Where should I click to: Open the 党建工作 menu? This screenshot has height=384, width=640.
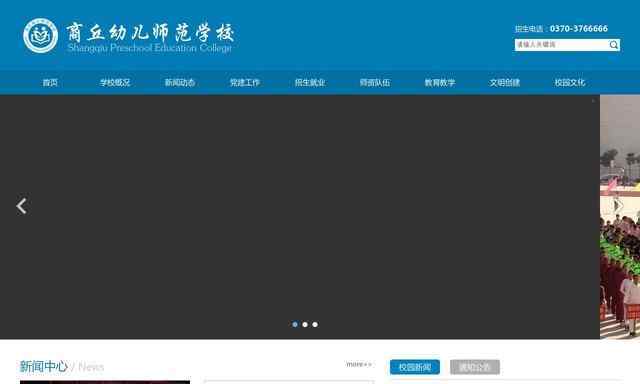pos(245,82)
